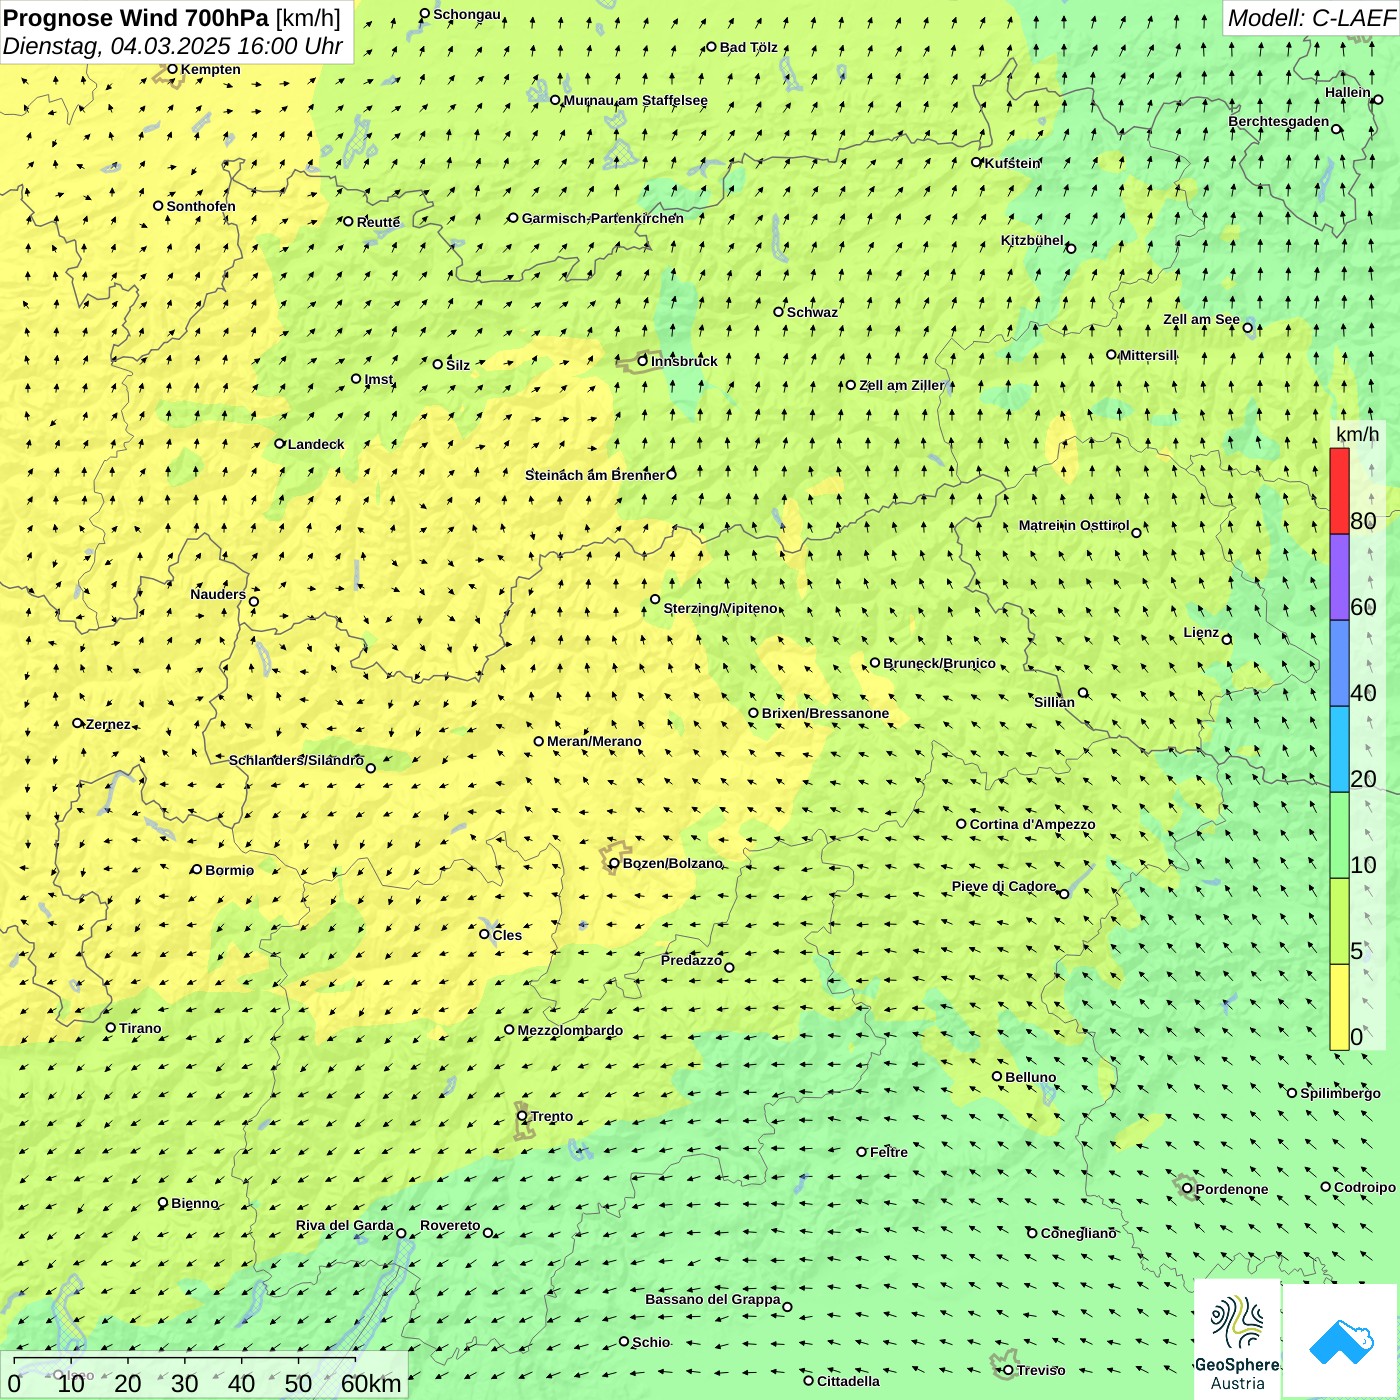Click the Steinach am Brenner label
1400x1400 pixels.
point(594,475)
